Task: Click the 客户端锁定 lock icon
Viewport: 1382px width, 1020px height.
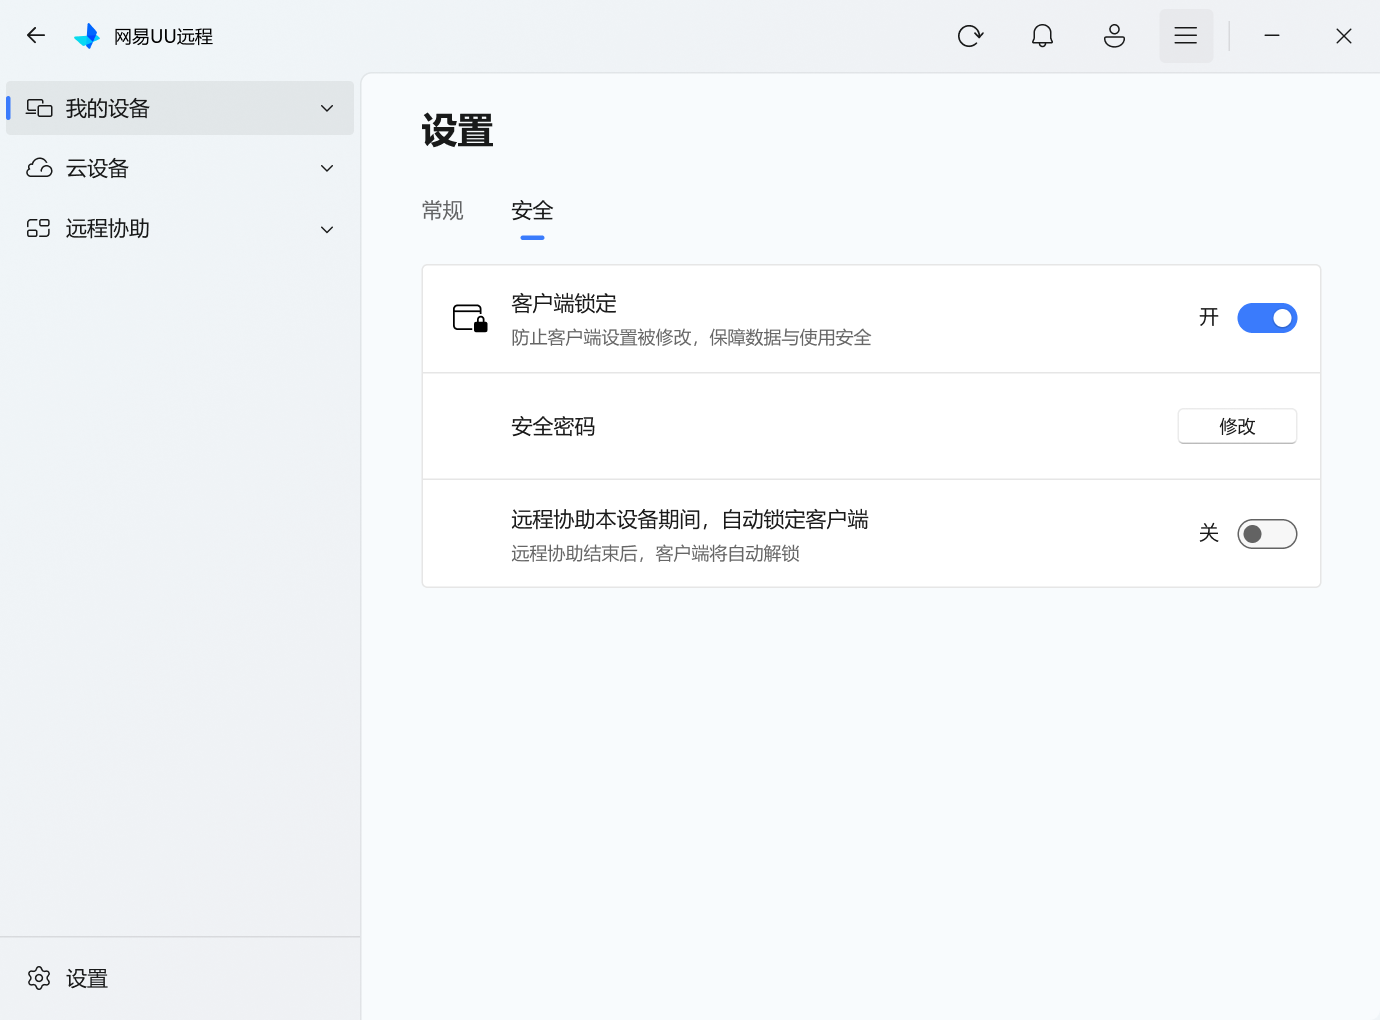Action: coord(470,318)
